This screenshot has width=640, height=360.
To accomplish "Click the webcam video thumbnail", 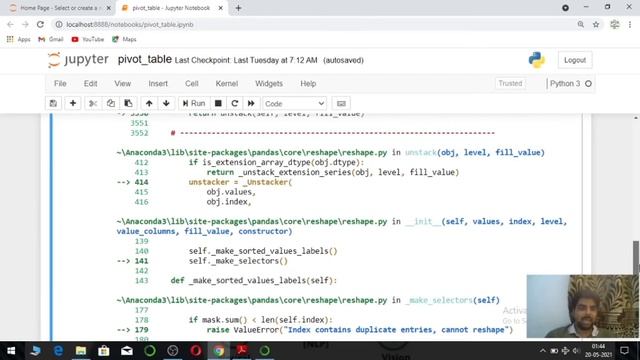I will coord(583,306).
